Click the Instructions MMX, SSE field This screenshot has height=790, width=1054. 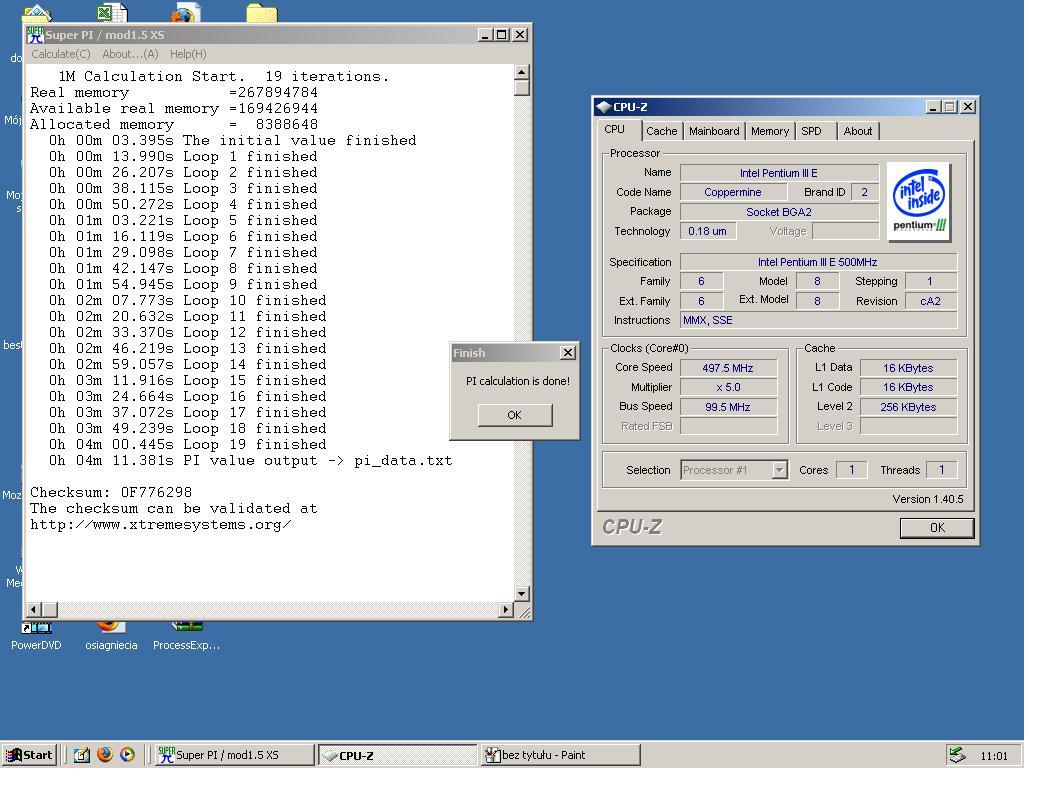pyautogui.click(x=818, y=320)
